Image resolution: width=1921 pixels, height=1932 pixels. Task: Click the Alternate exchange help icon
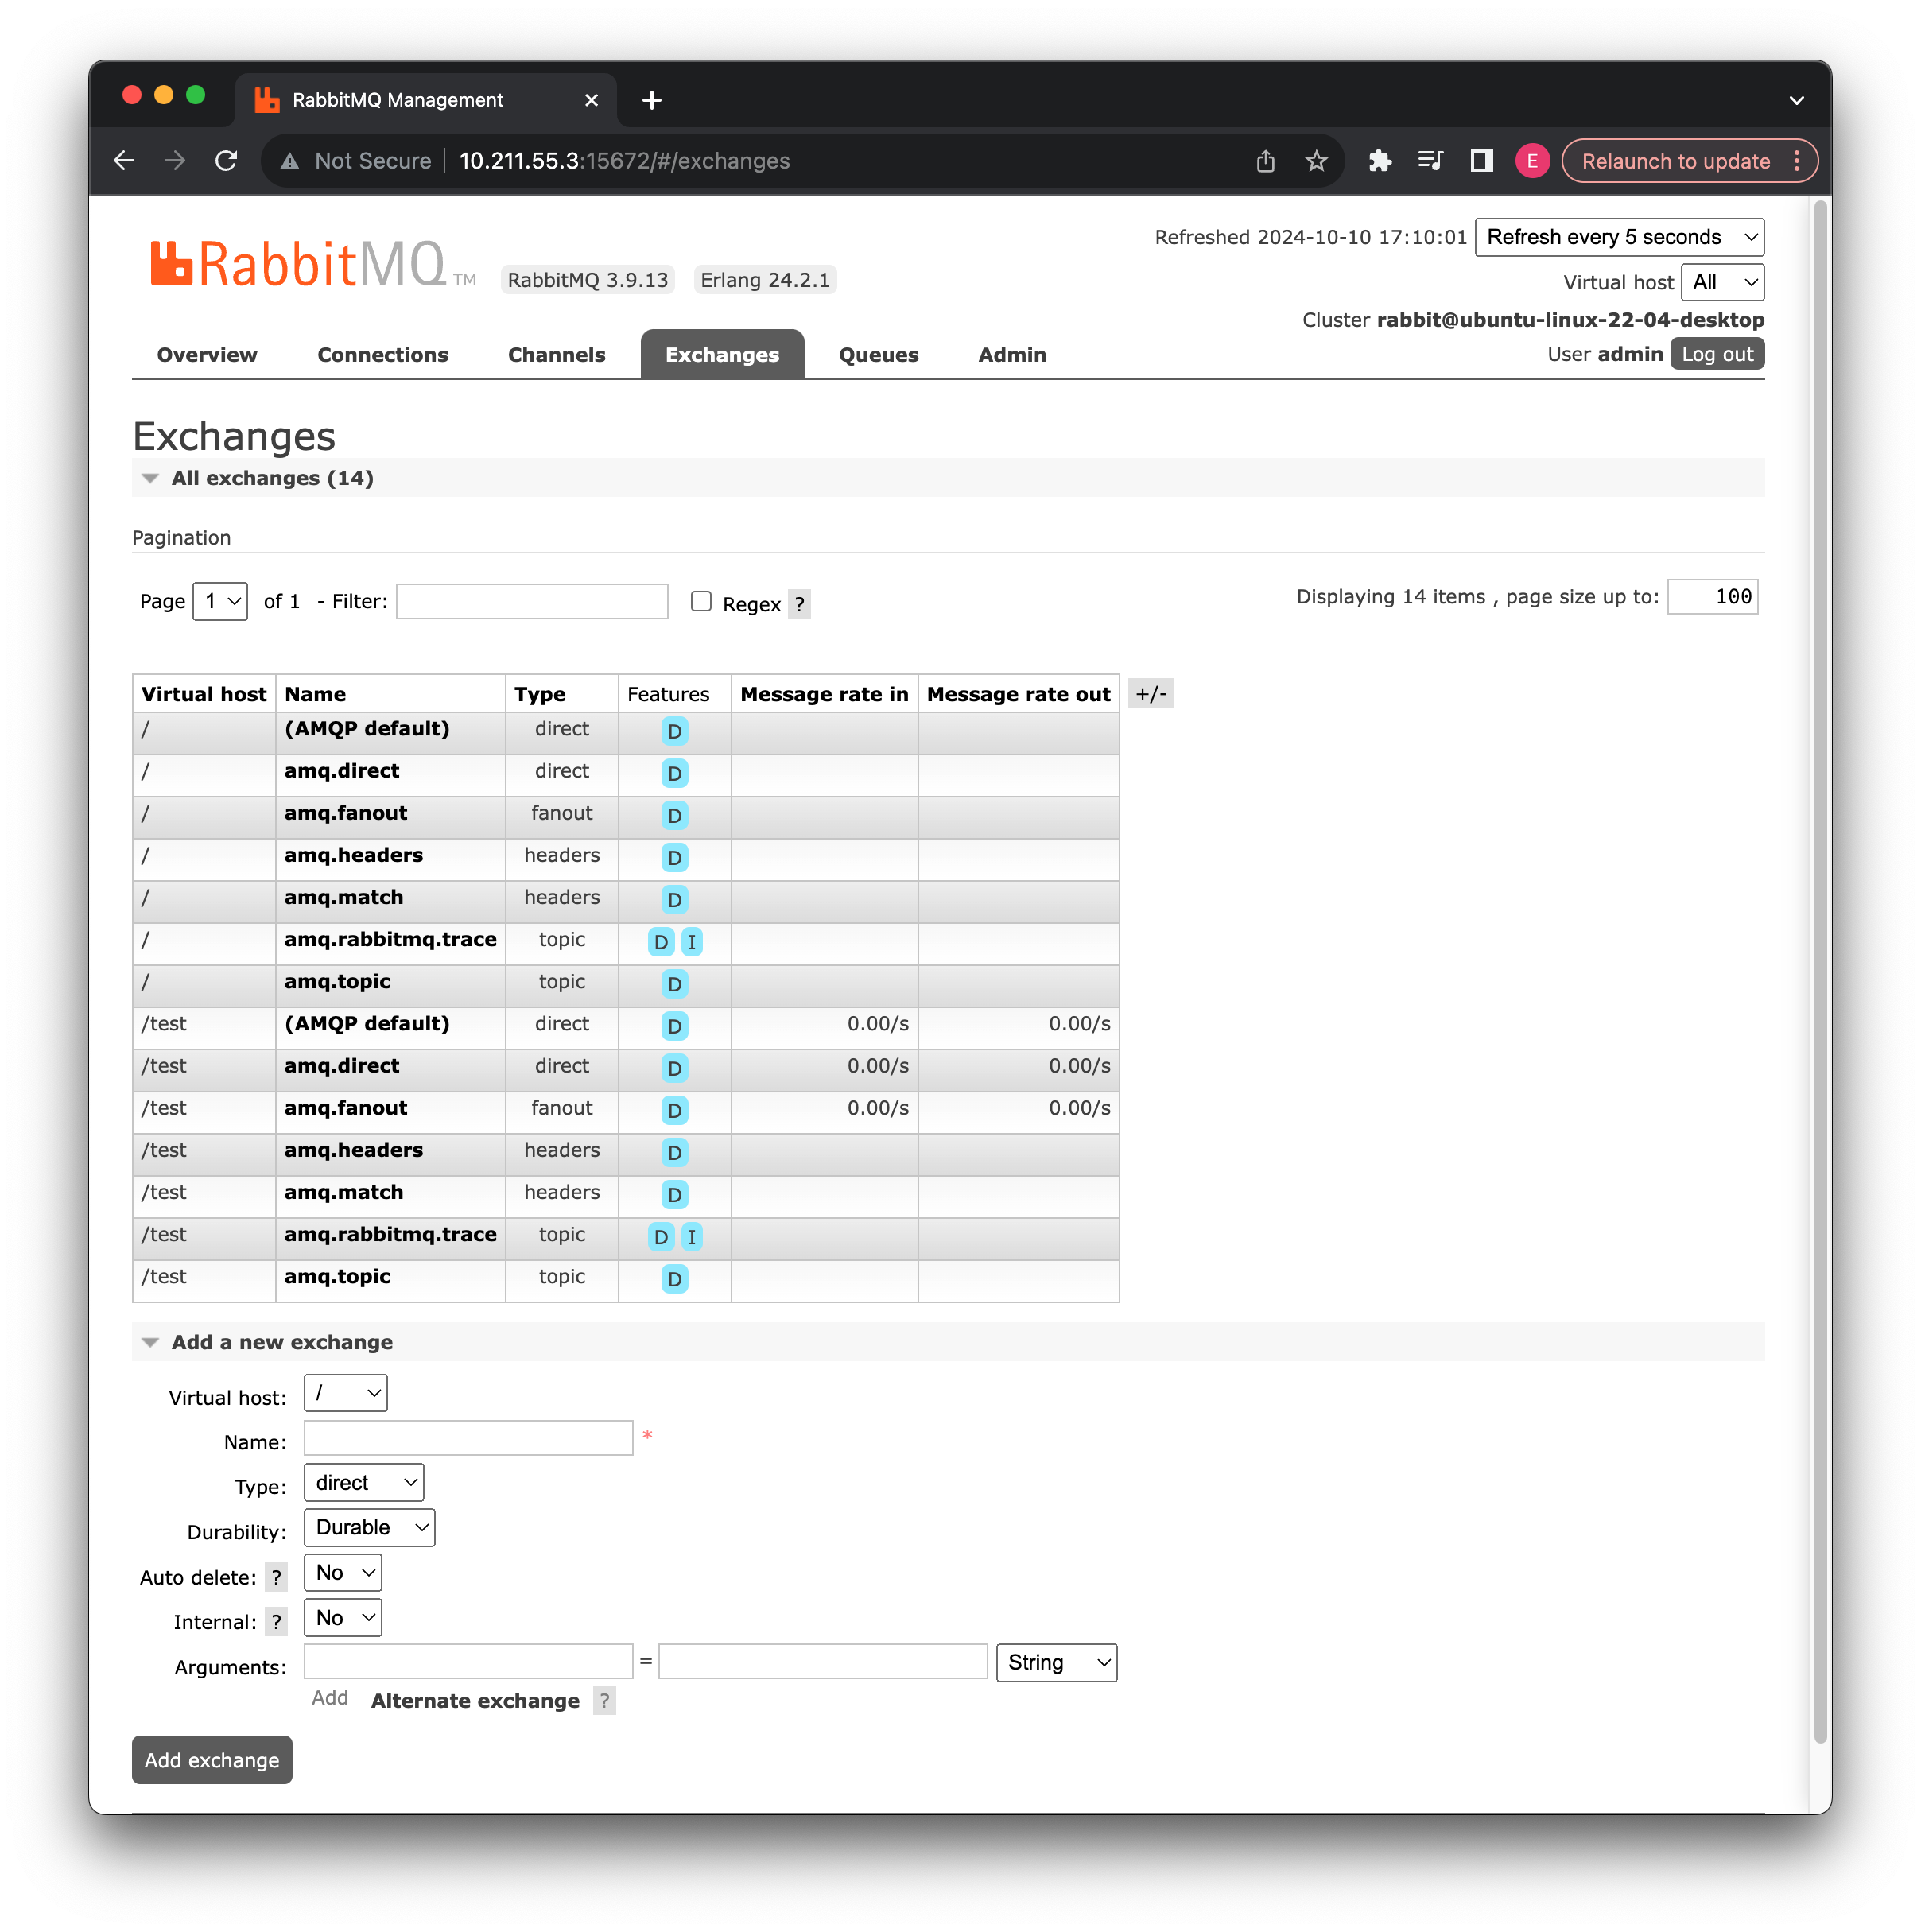click(x=604, y=1701)
